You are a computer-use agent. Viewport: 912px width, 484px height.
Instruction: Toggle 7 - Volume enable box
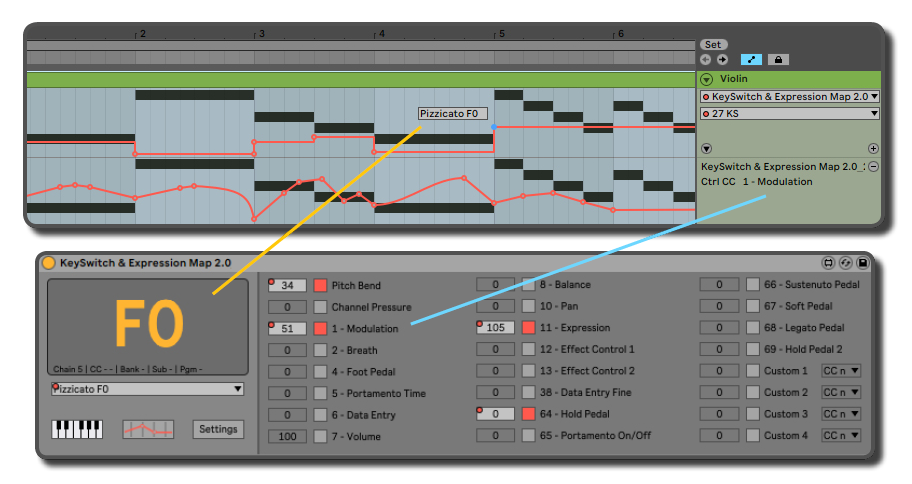(320, 436)
